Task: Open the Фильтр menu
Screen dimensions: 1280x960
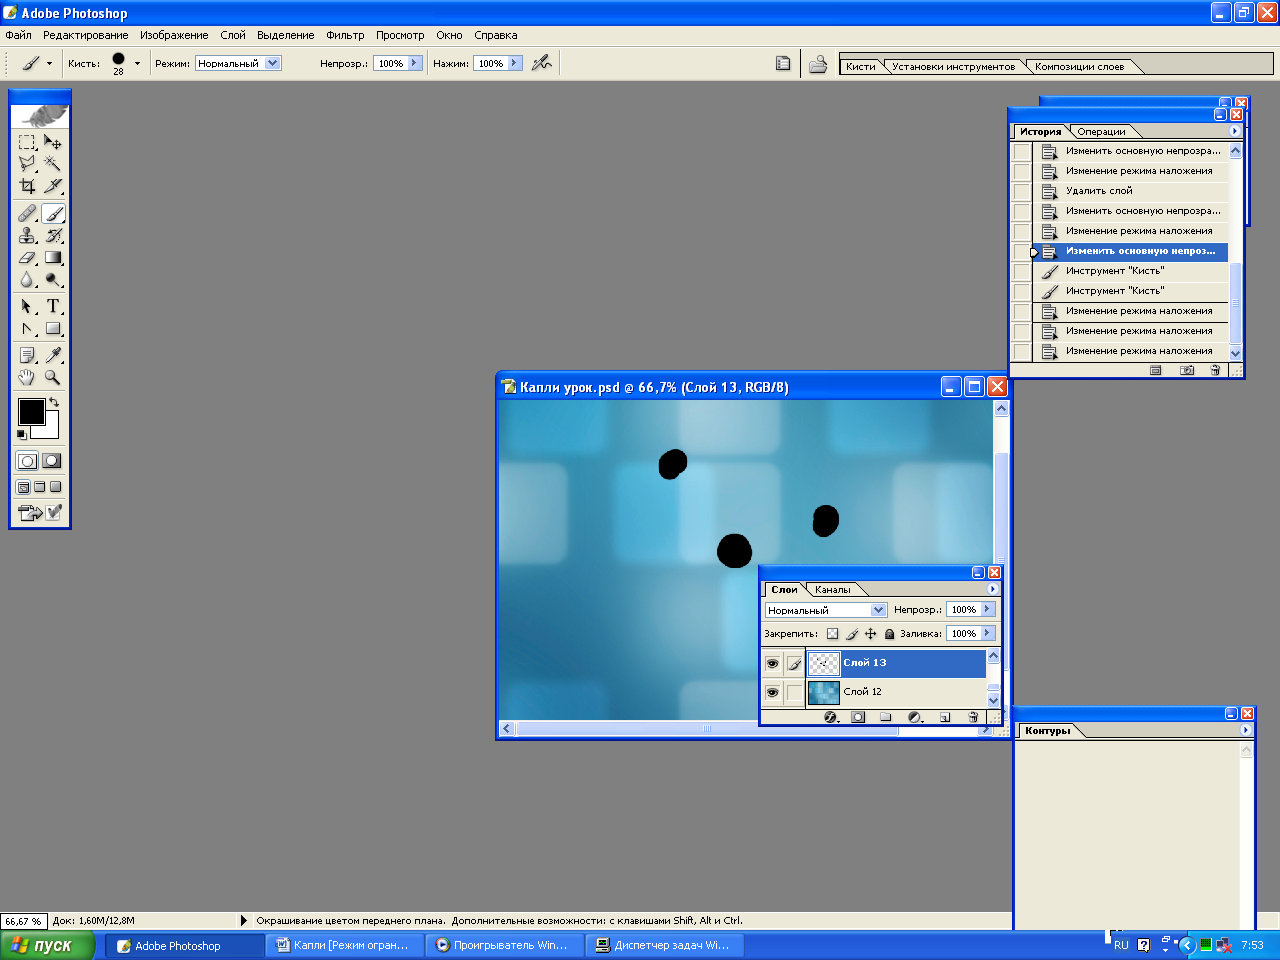Action: tap(345, 35)
